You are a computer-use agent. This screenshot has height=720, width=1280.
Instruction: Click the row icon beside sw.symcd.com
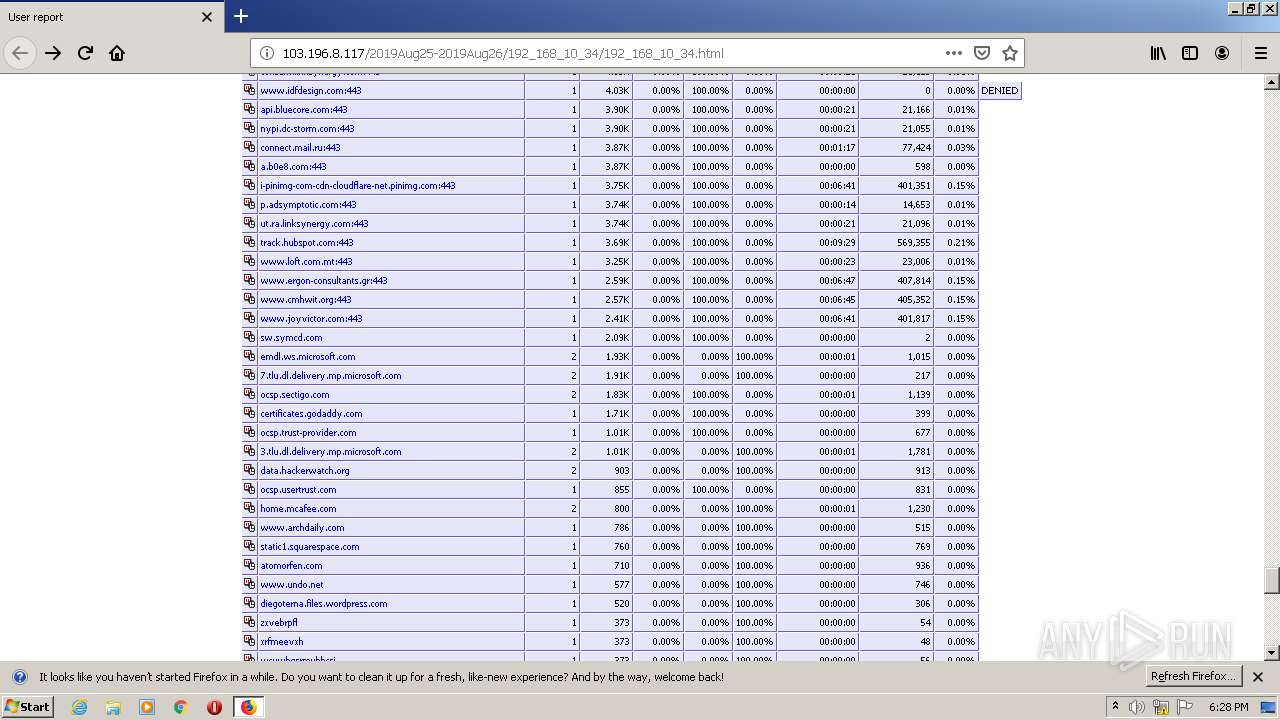pyautogui.click(x=250, y=337)
